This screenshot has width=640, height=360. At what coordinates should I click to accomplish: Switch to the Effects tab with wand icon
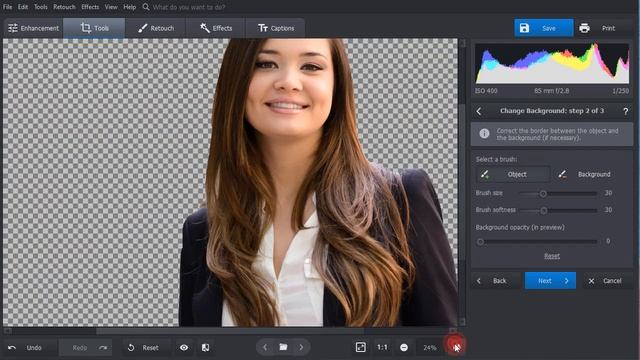pos(216,28)
